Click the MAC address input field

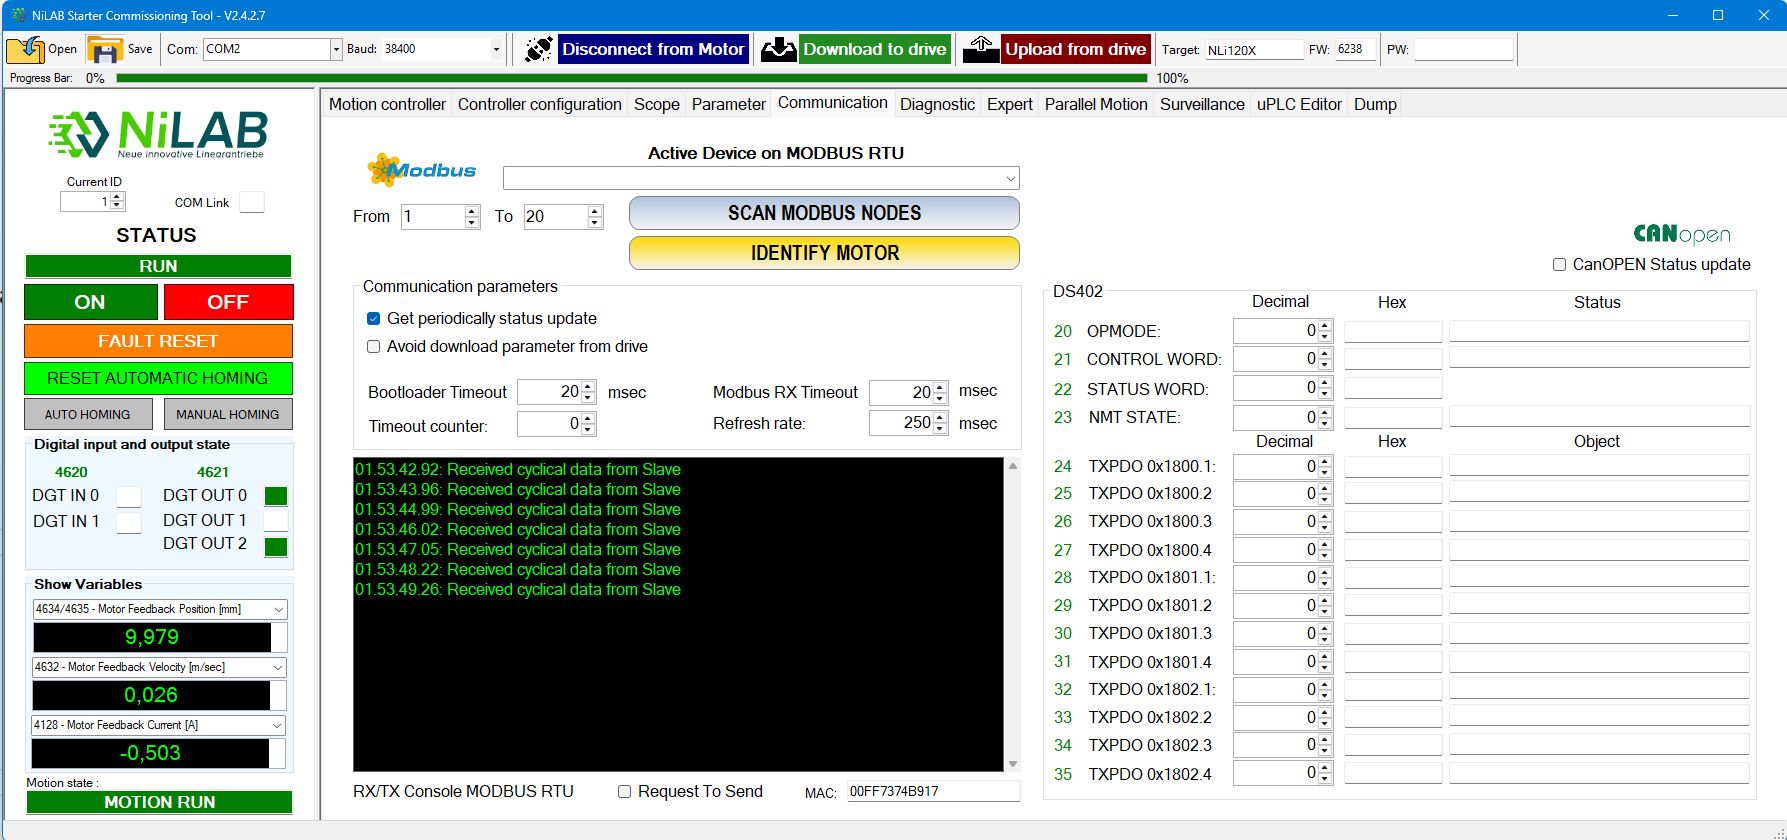[931, 791]
